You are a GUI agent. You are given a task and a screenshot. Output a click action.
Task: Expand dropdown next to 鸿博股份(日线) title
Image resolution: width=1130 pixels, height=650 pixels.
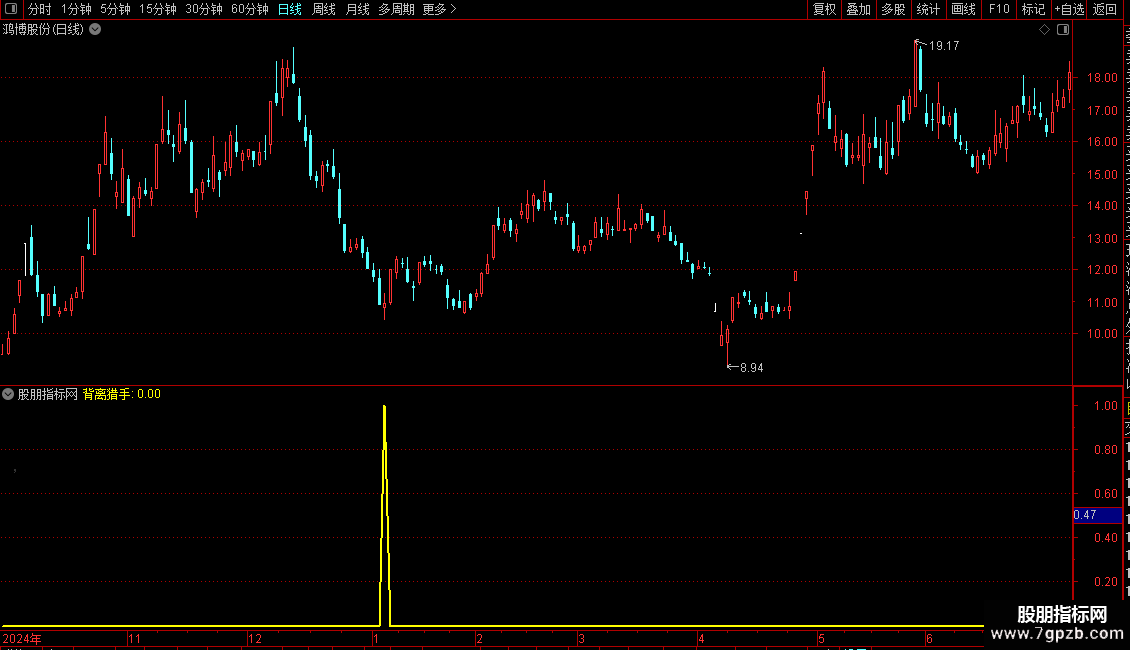pos(95,30)
